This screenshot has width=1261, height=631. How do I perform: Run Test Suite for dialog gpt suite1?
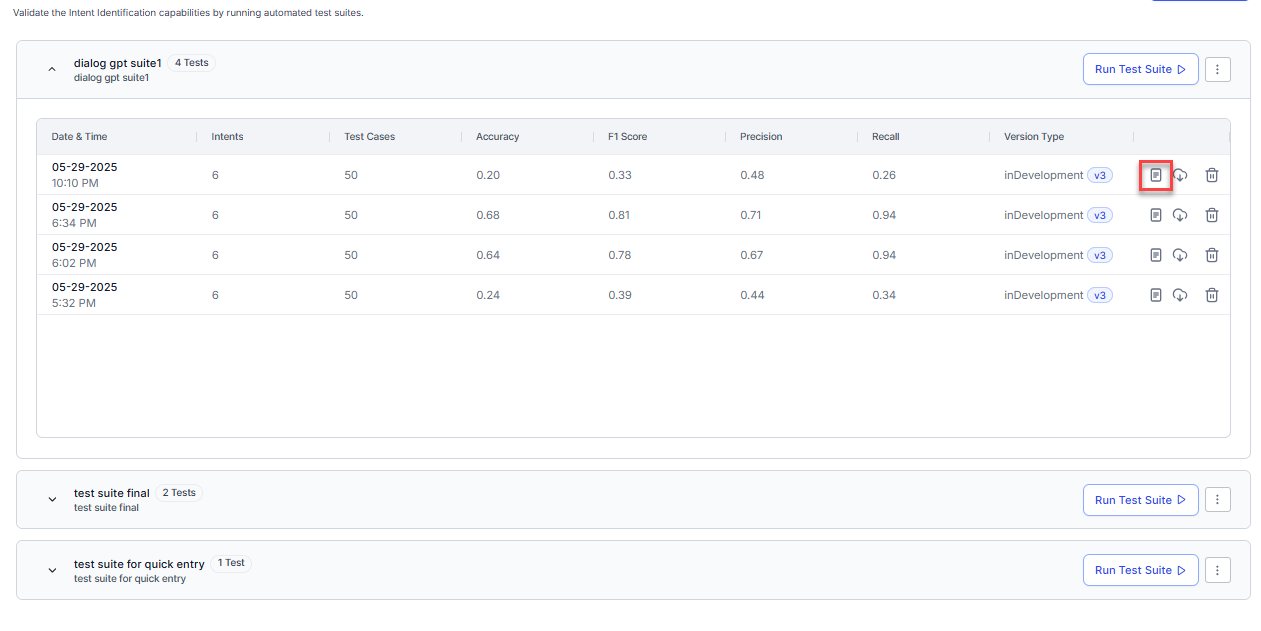click(1139, 69)
